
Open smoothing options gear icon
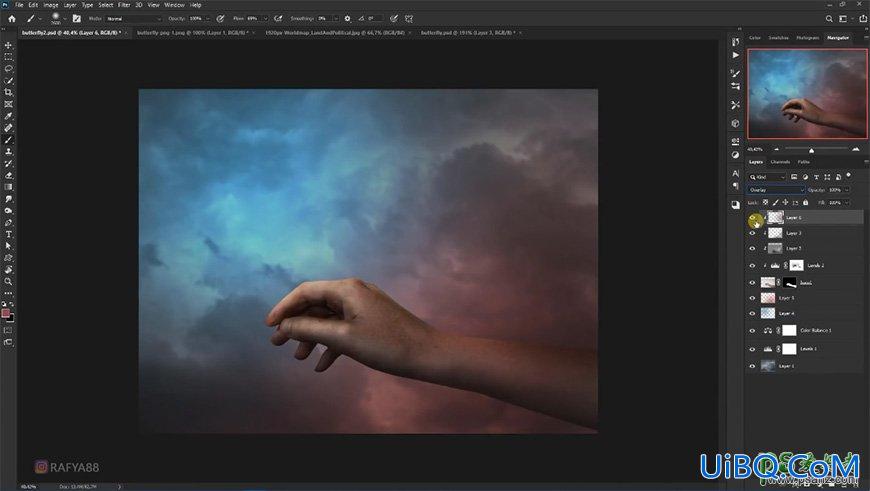(347, 18)
